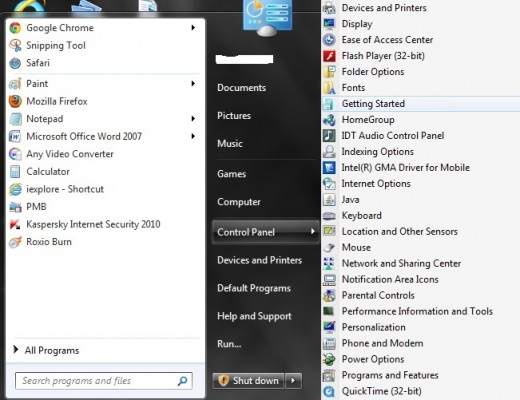The width and height of the screenshot is (520, 400).
Task: Open Documents from Start menu
Action: 242,88
